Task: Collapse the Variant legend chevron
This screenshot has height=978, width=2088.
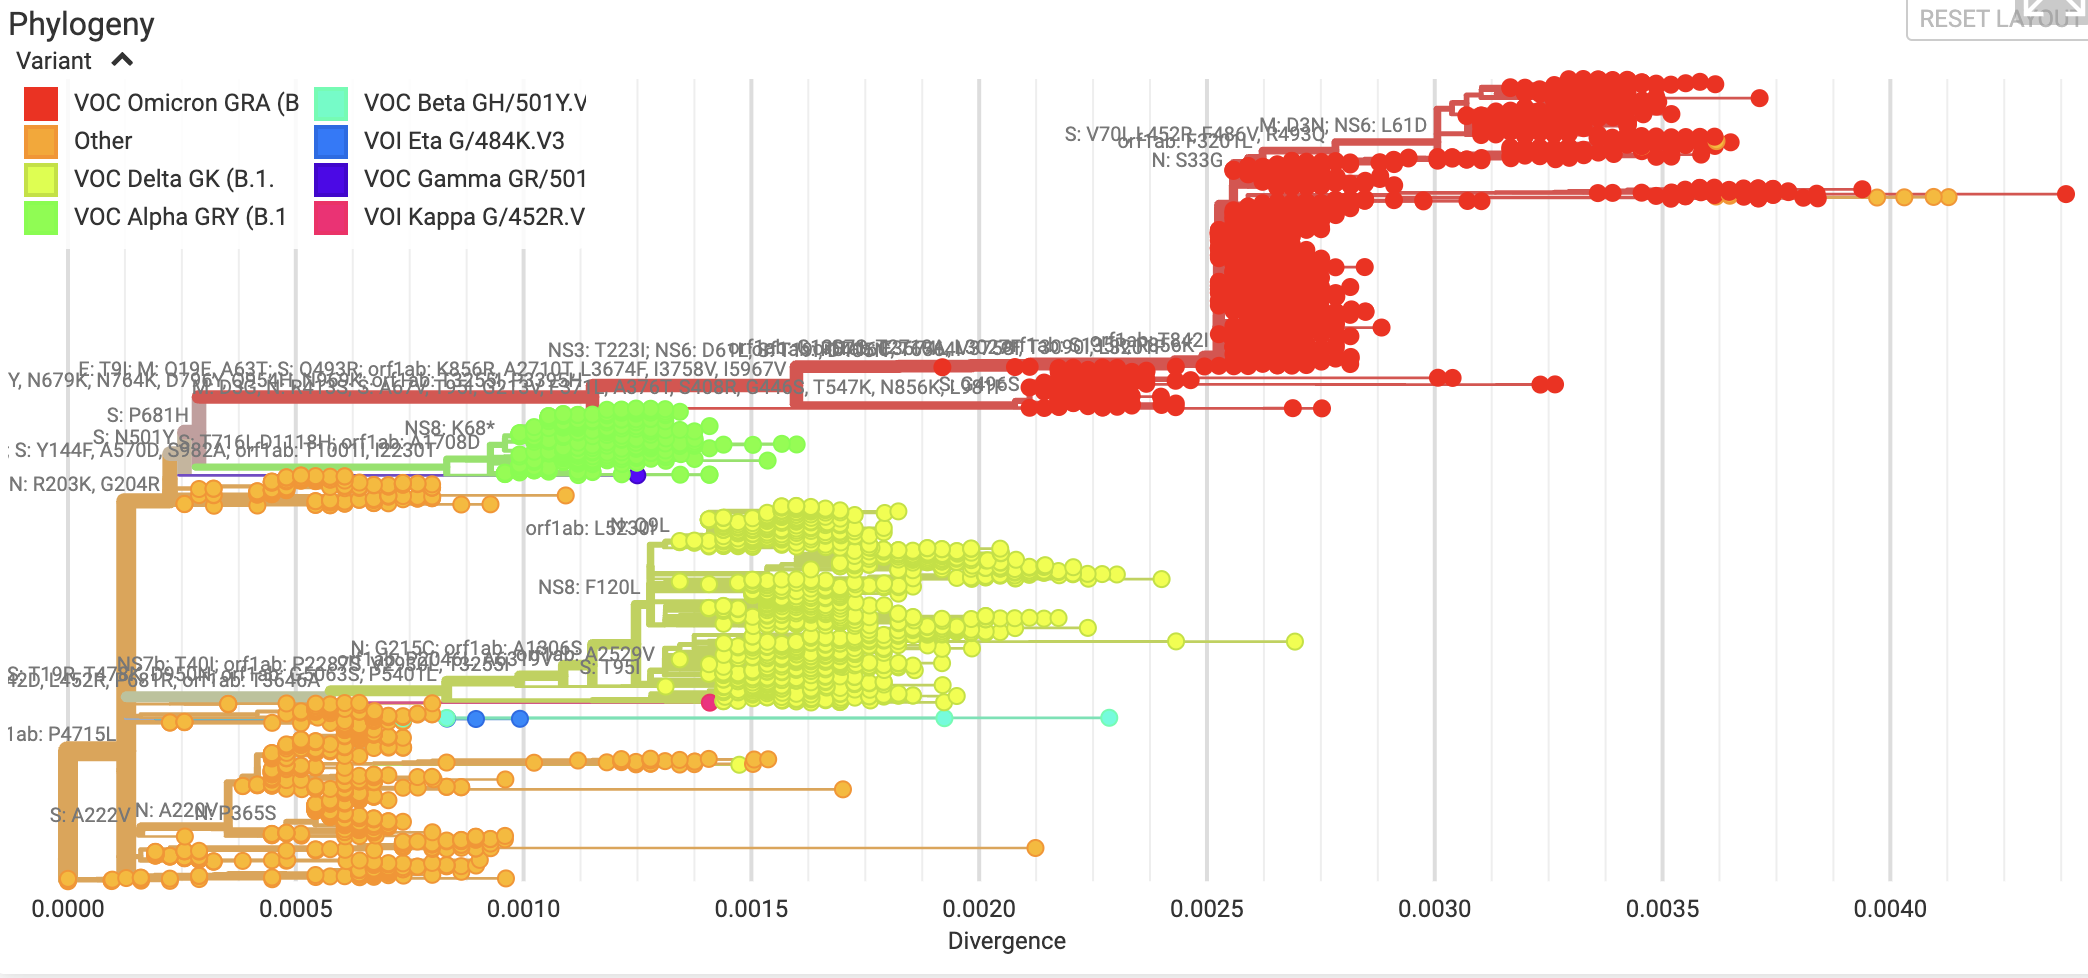Action: [x=122, y=60]
